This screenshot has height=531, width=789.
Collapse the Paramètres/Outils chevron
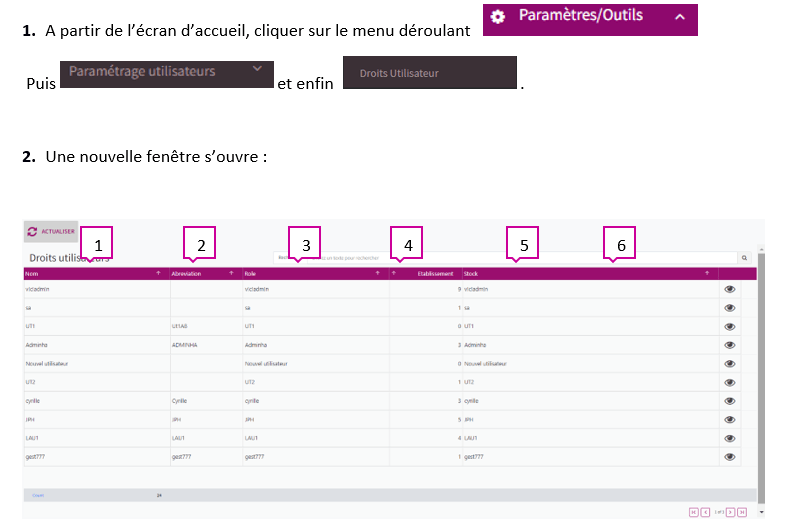(x=680, y=17)
